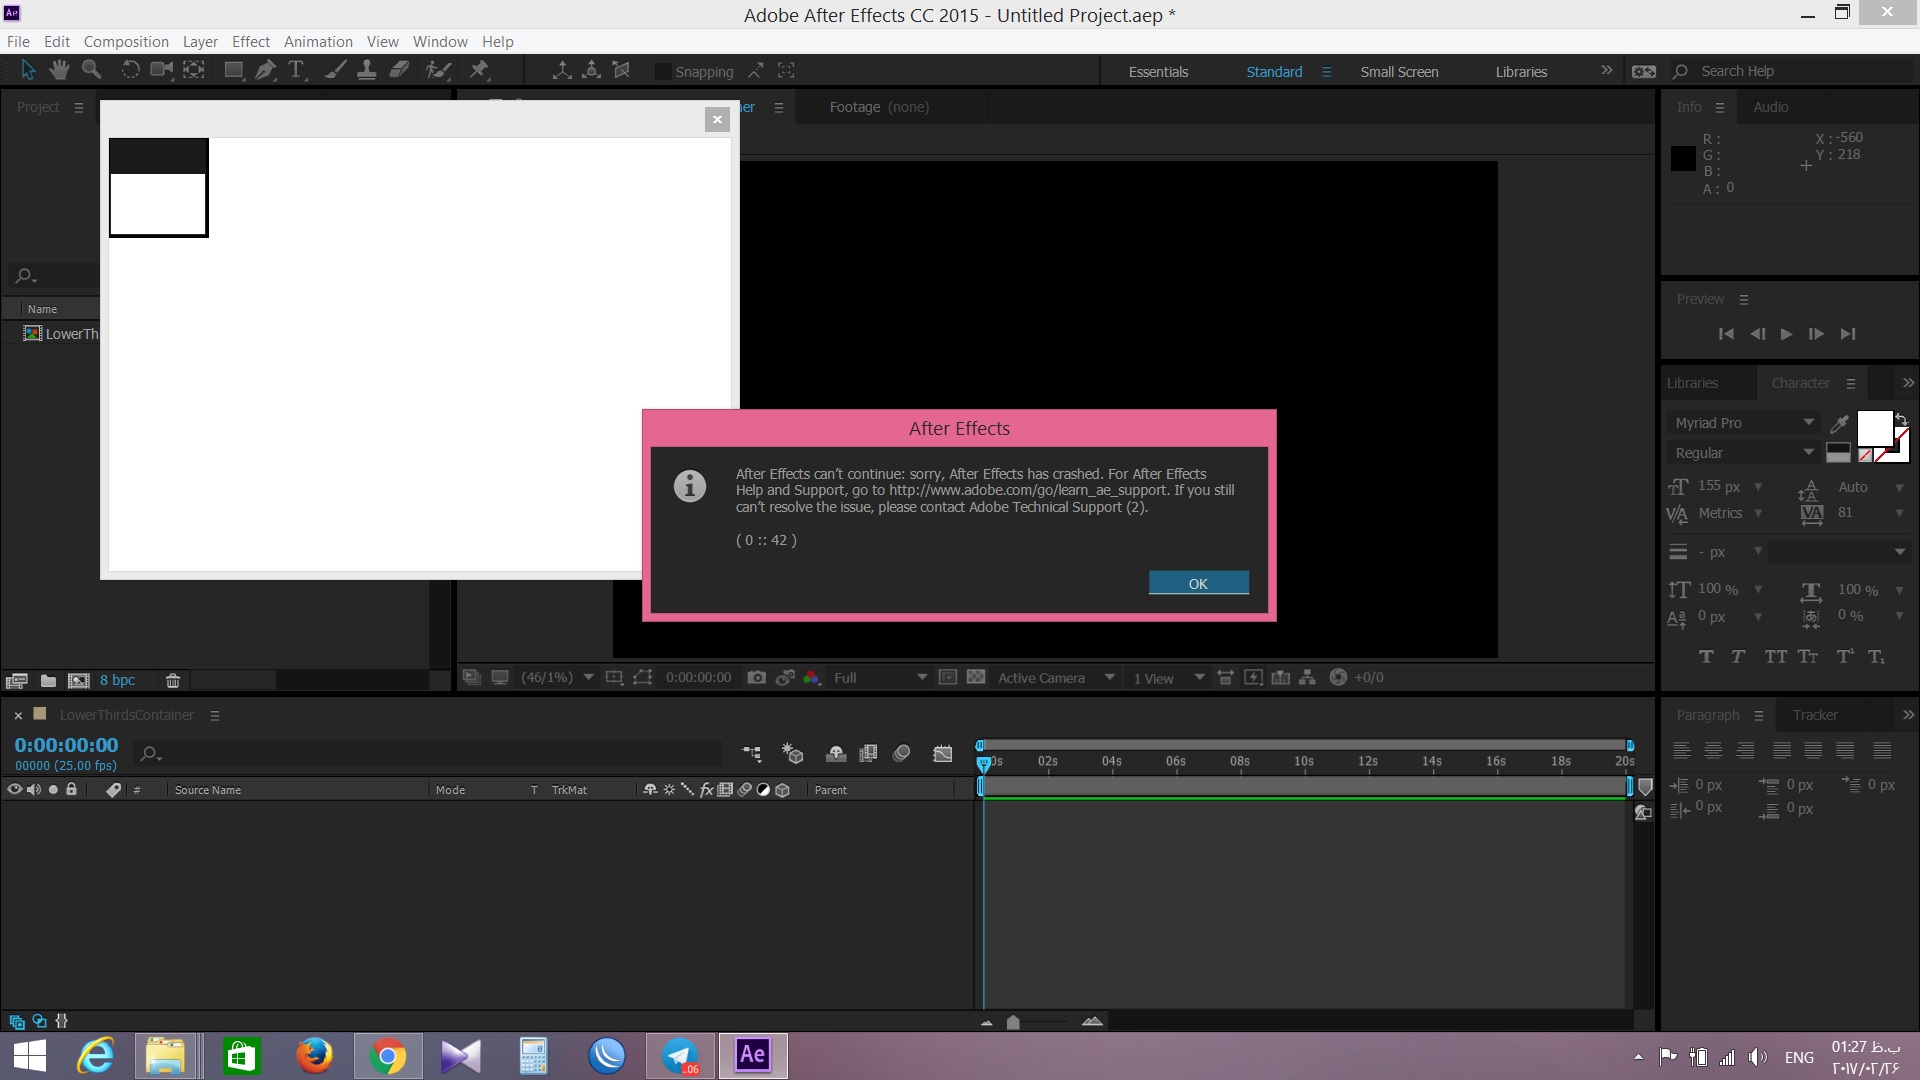Create a new composition from Project panel
The image size is (1920, 1080).
coord(79,681)
